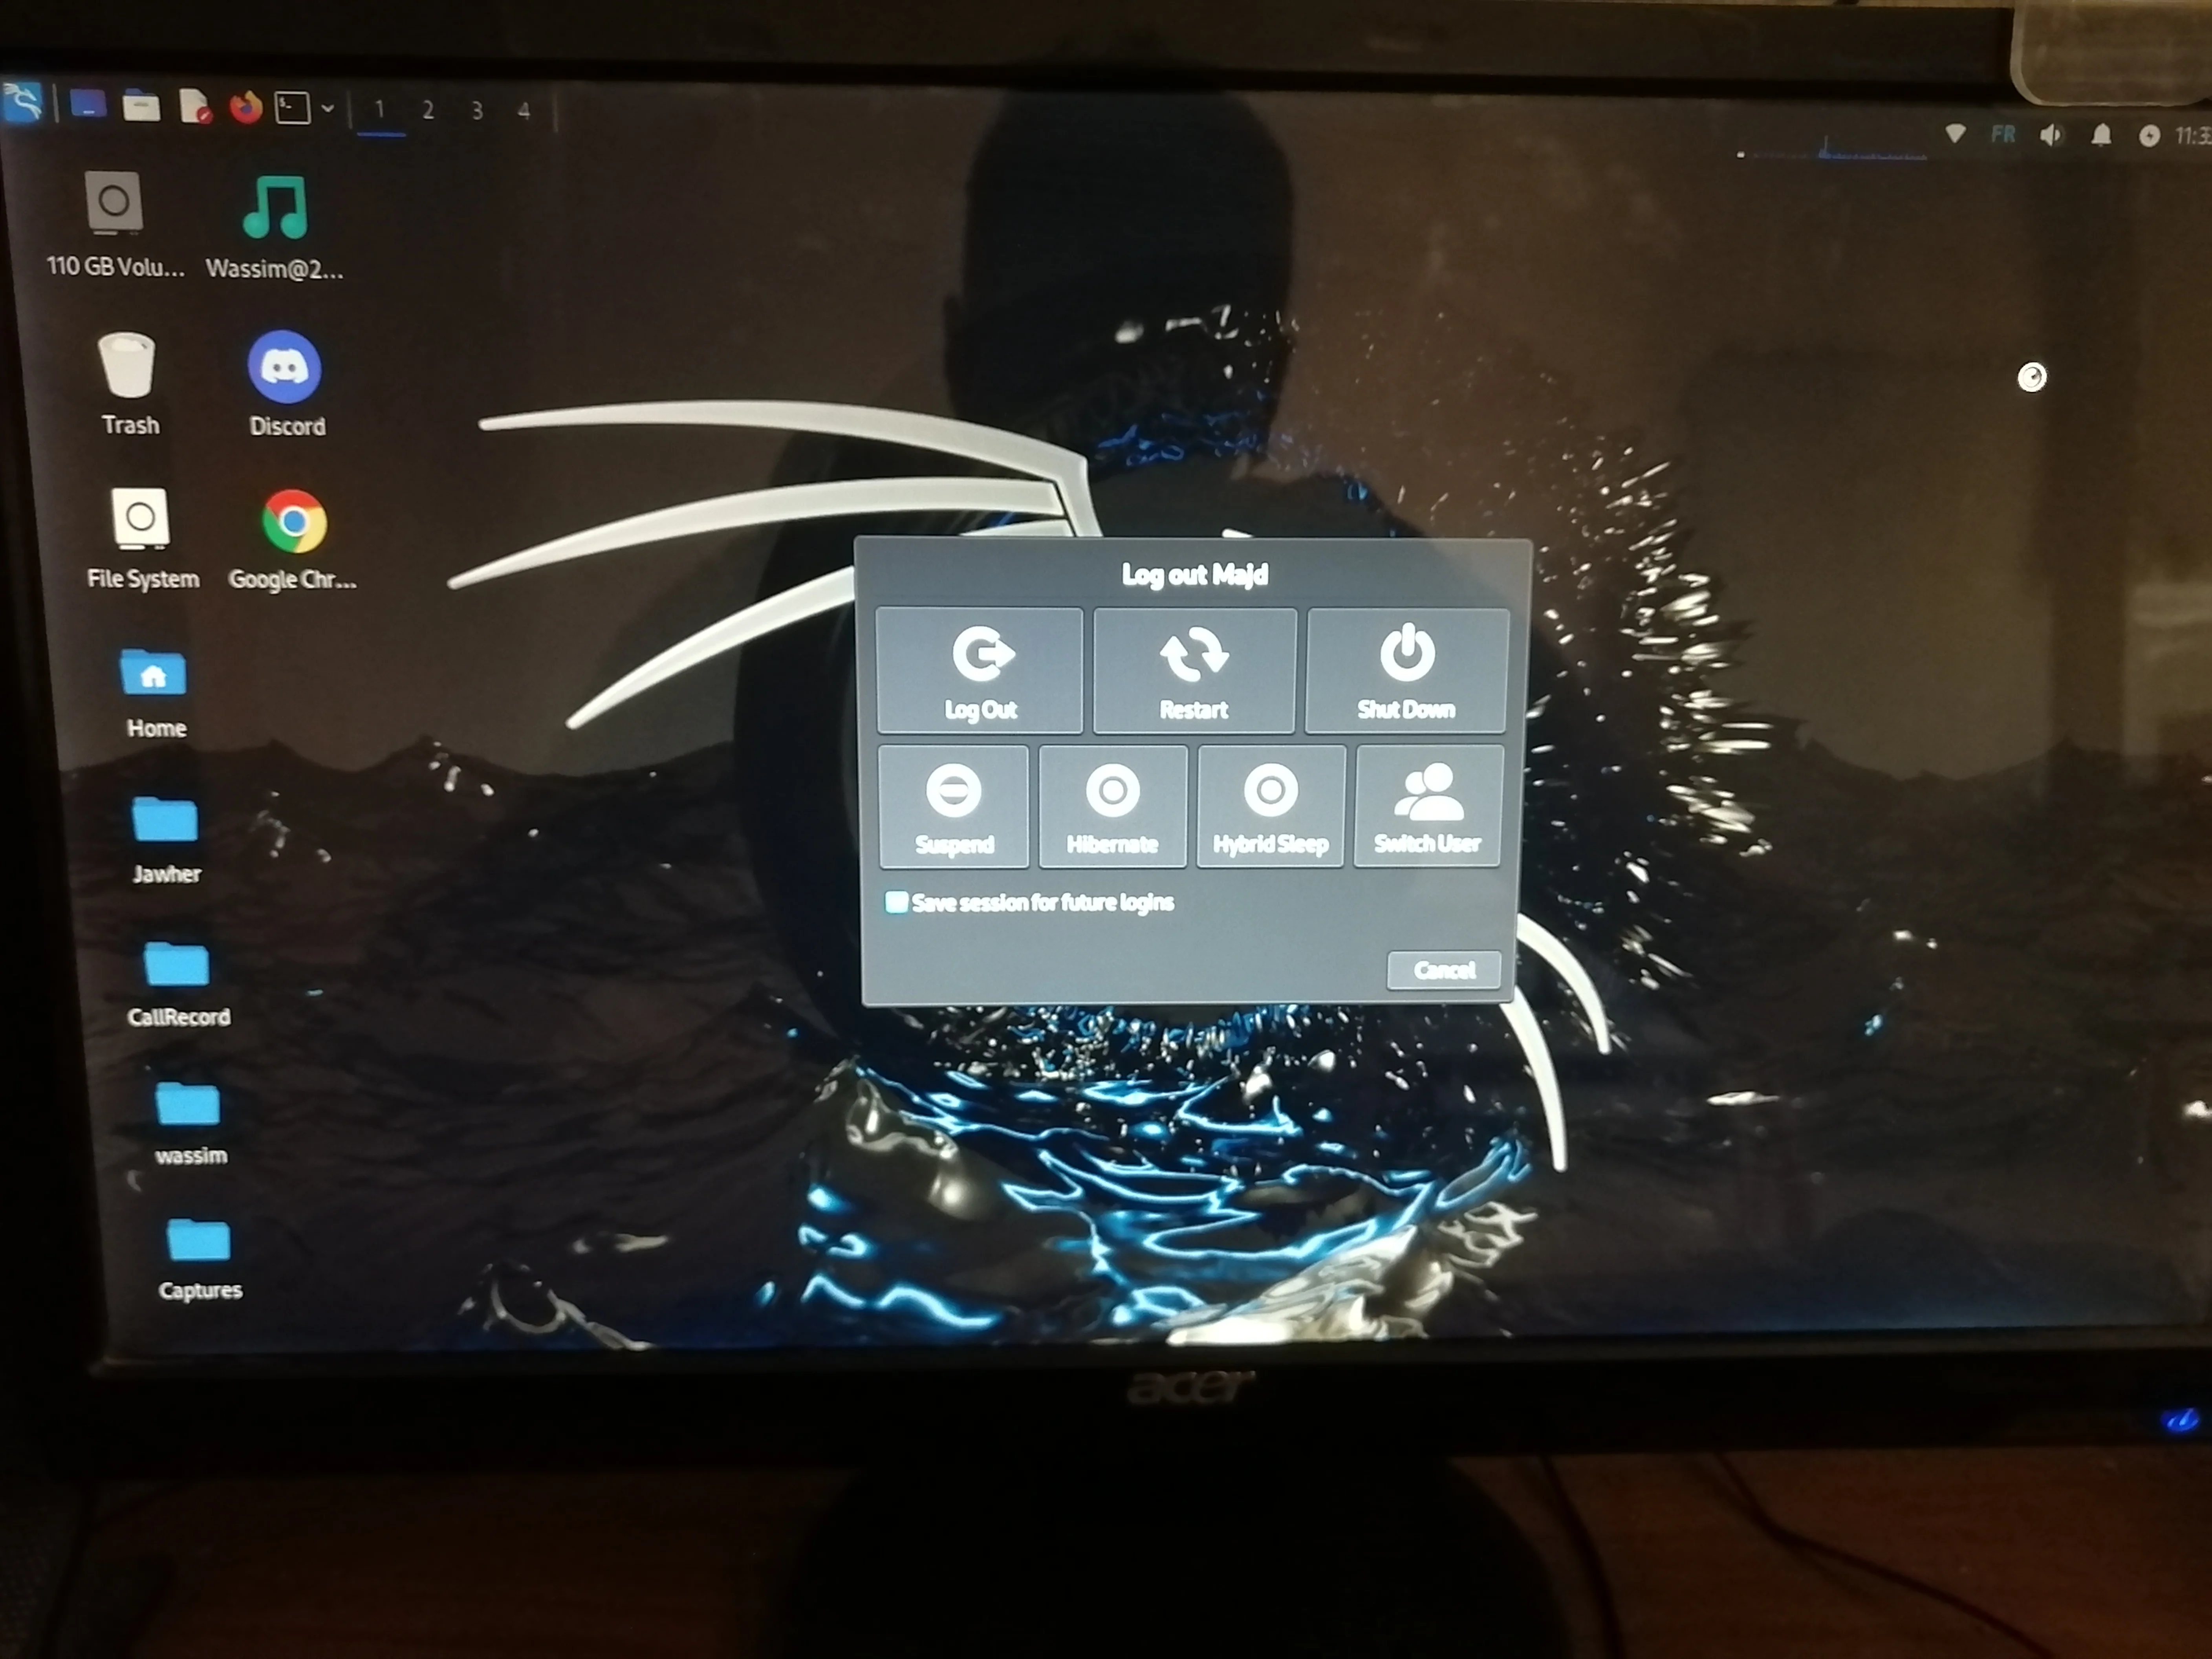Select the 110 GB Volume desktop icon

(x=115, y=224)
